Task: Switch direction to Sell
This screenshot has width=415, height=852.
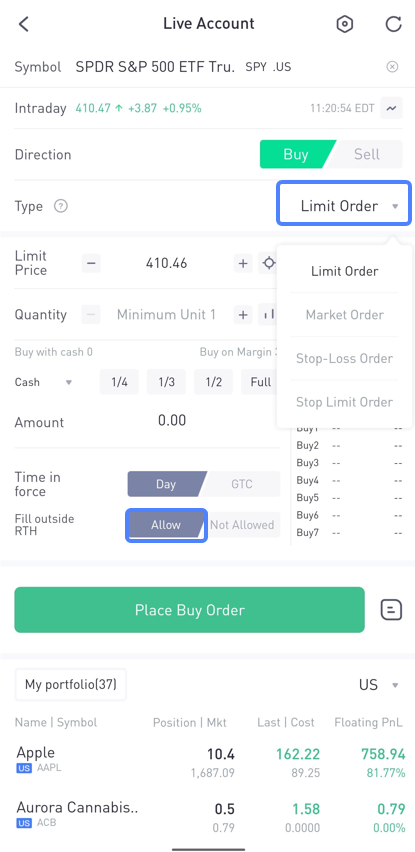Action: 367,154
